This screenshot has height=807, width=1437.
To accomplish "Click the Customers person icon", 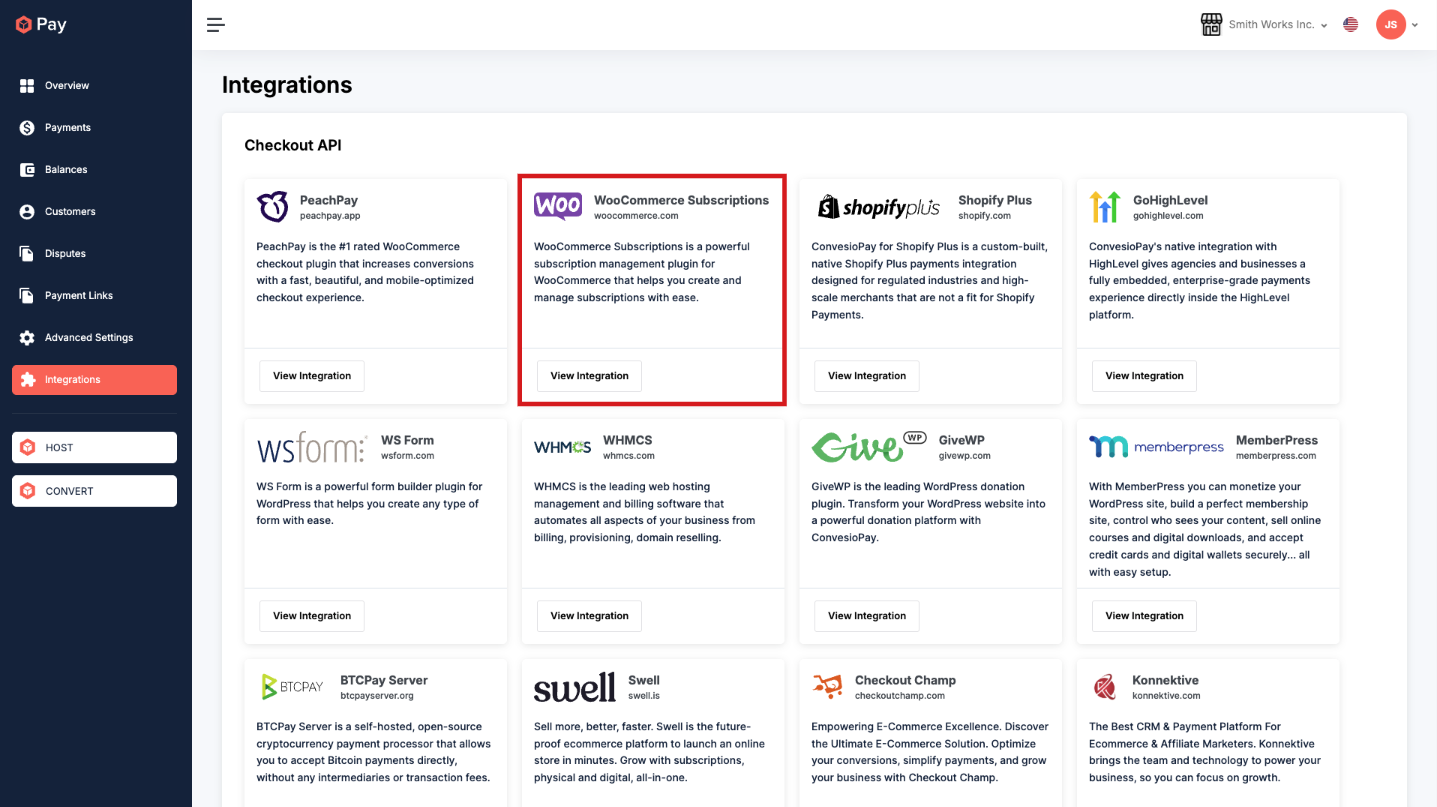I will (x=27, y=212).
